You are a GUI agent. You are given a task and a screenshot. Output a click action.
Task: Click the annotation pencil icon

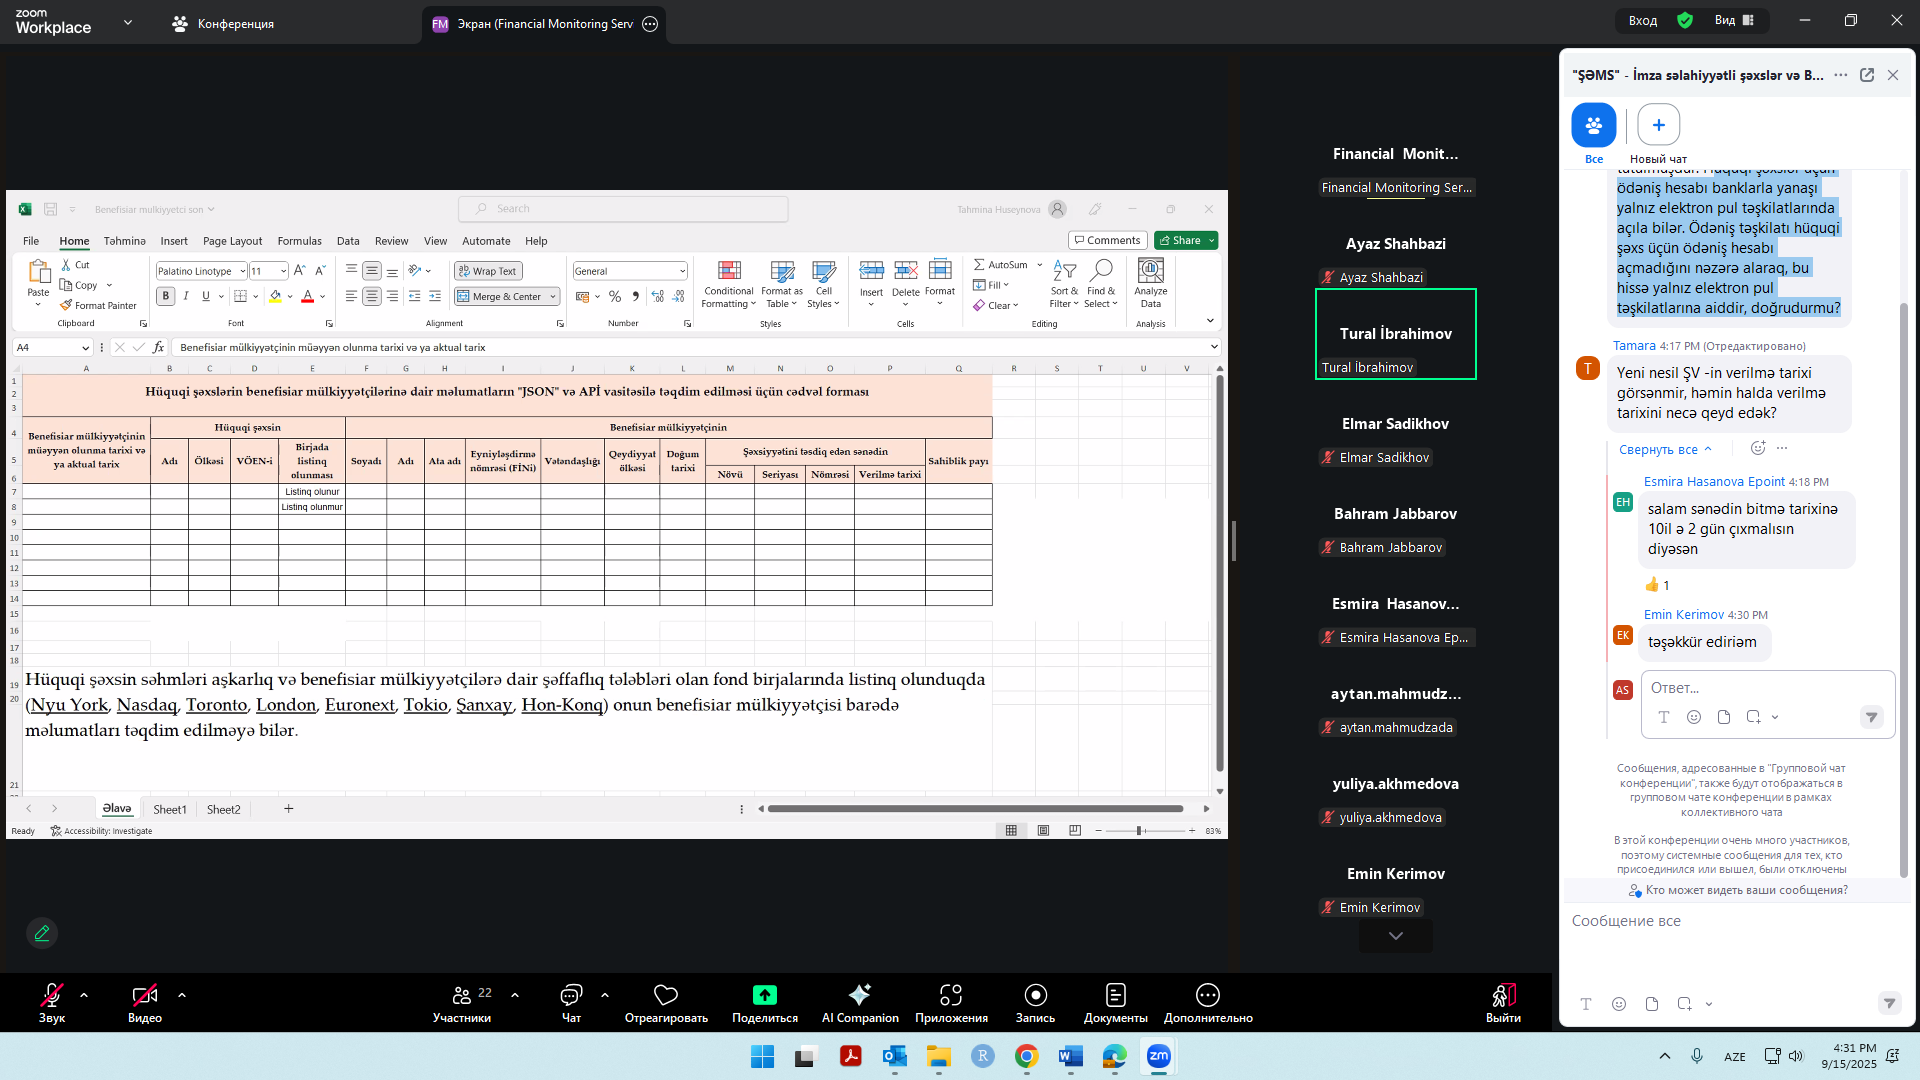(x=42, y=933)
